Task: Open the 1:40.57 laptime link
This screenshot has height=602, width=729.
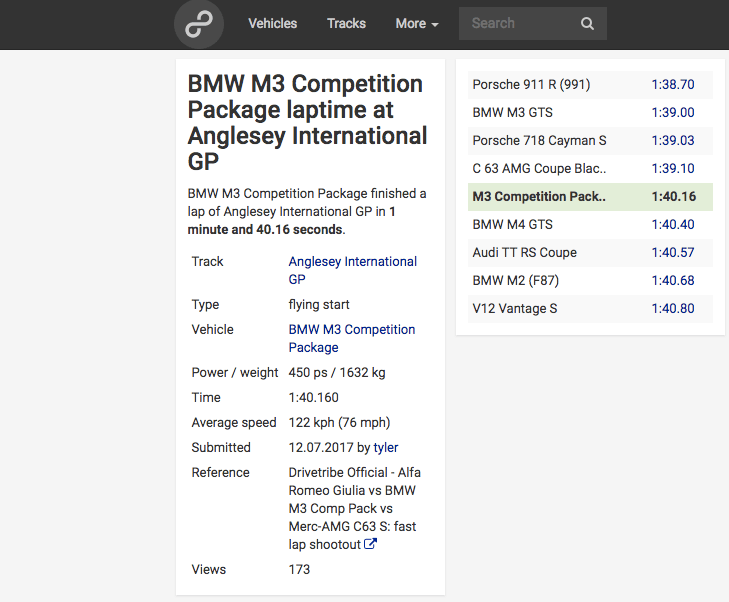Action: (673, 252)
